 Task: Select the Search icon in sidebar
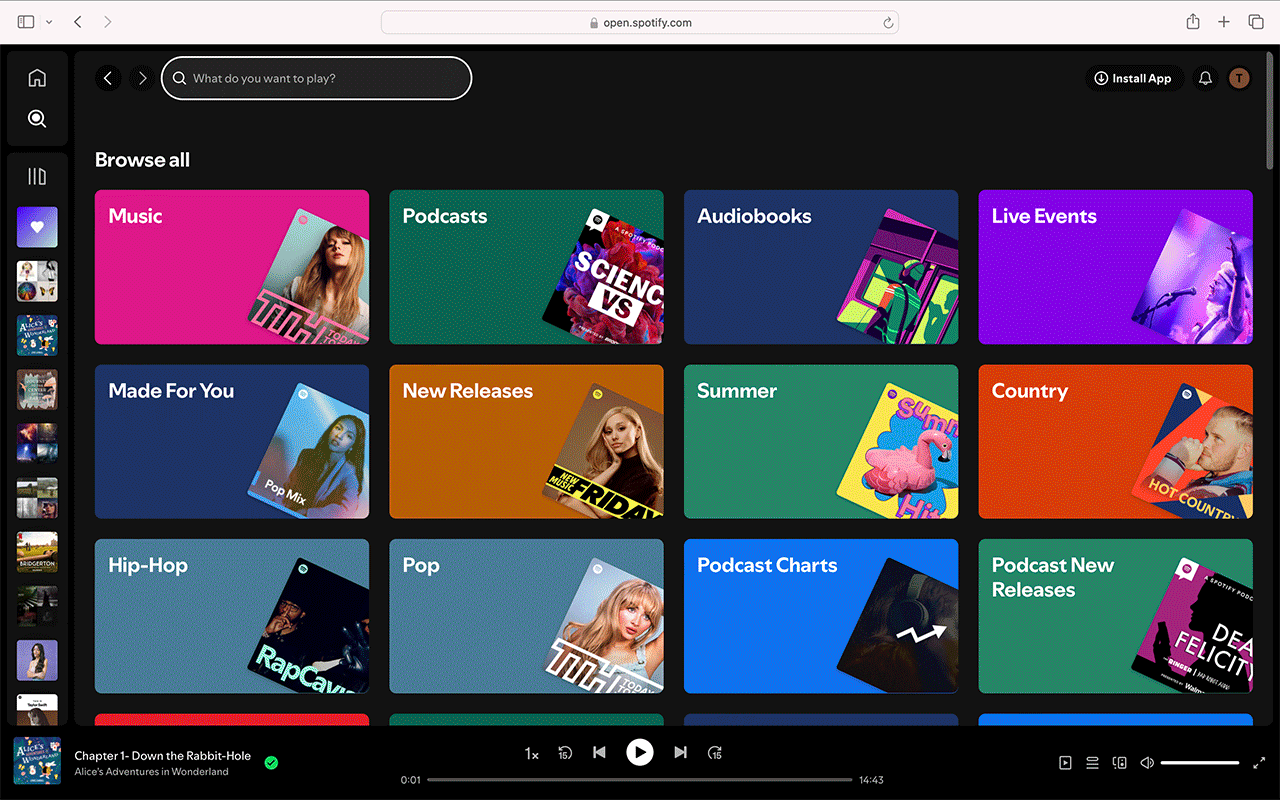tap(37, 118)
